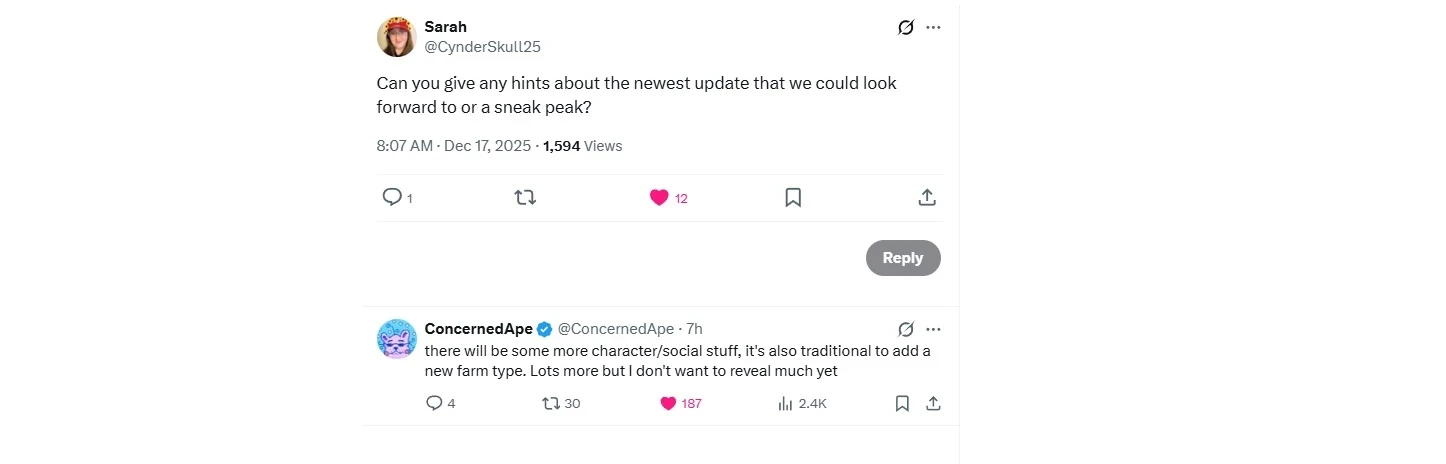View analytics for ConcernedApe's reply
Image resolution: width=1446 pixels, height=464 pixels.
(x=785, y=403)
